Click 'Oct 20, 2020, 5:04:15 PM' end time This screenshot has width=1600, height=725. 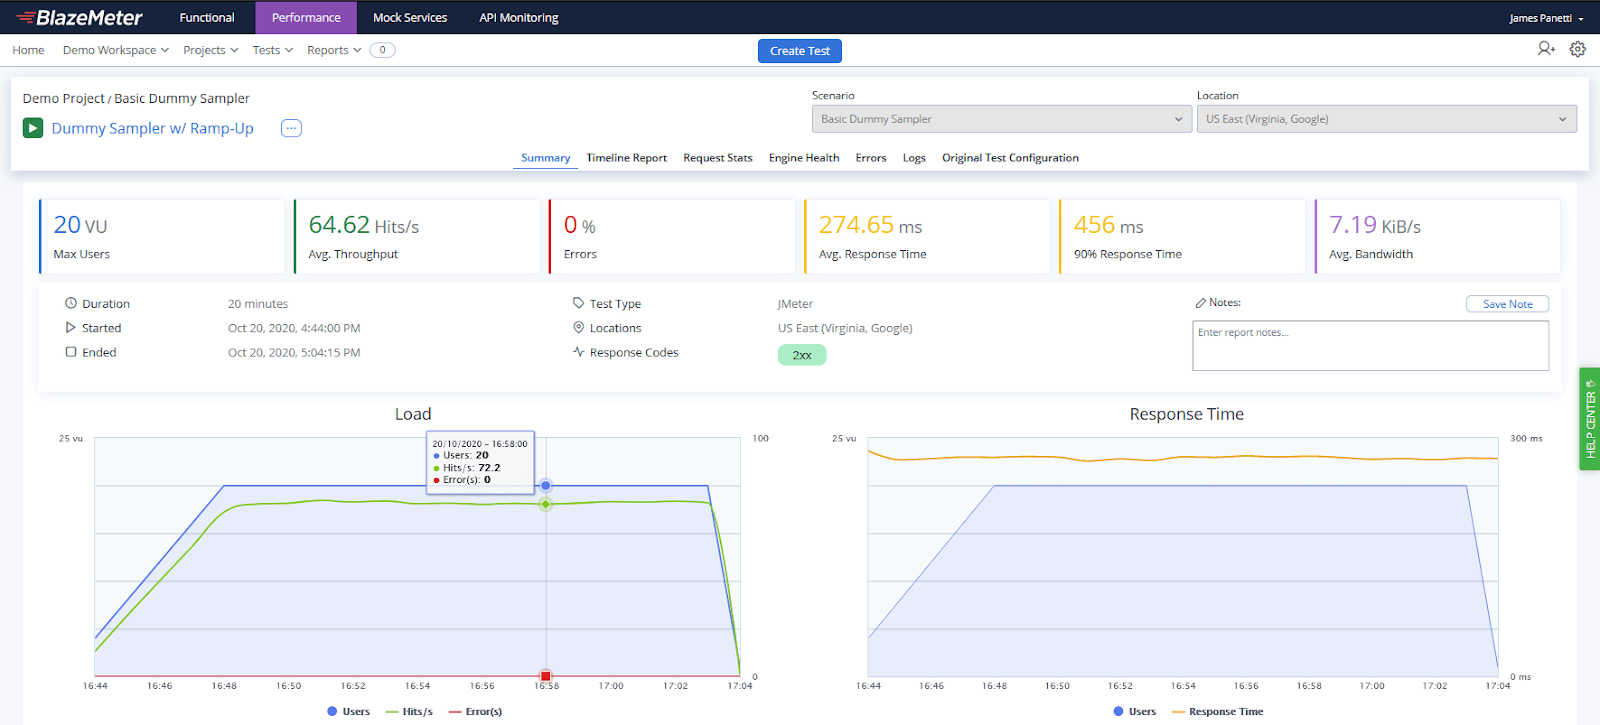pos(294,352)
